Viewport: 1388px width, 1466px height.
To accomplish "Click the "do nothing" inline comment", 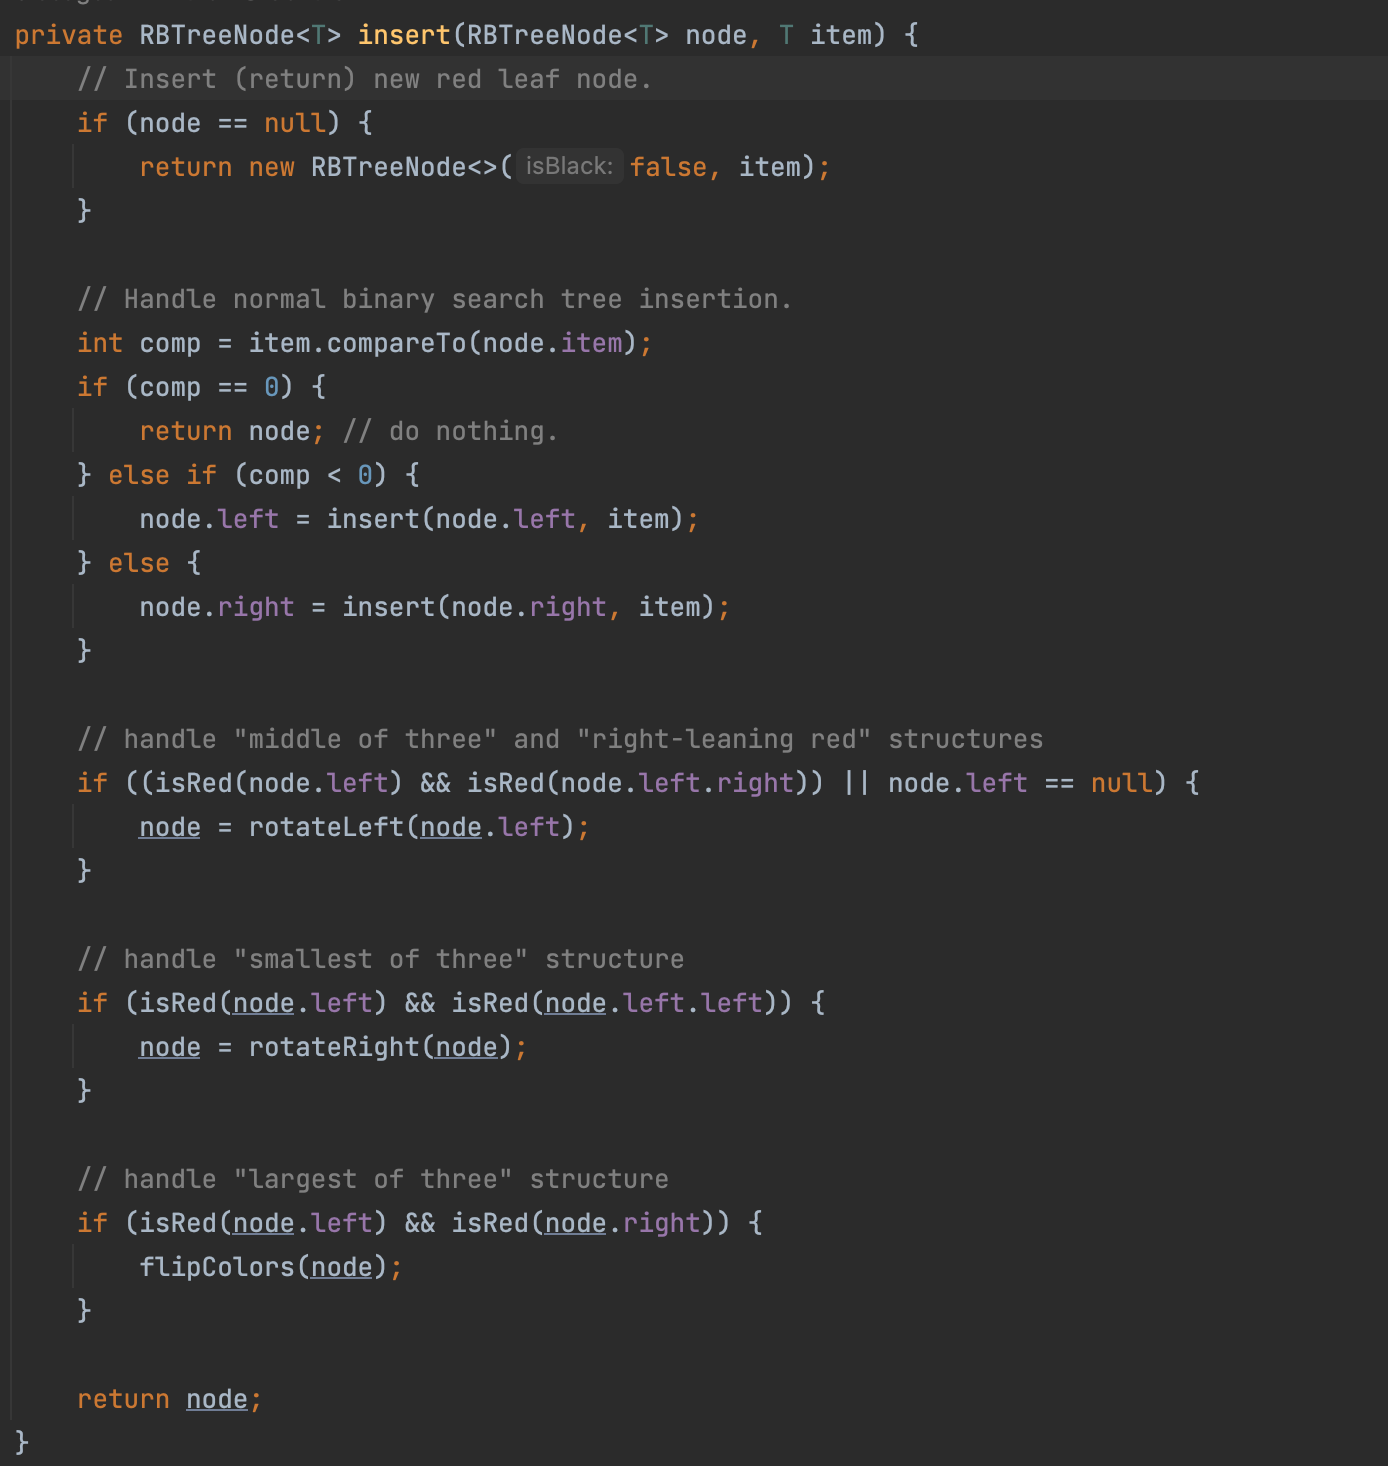I will [450, 431].
